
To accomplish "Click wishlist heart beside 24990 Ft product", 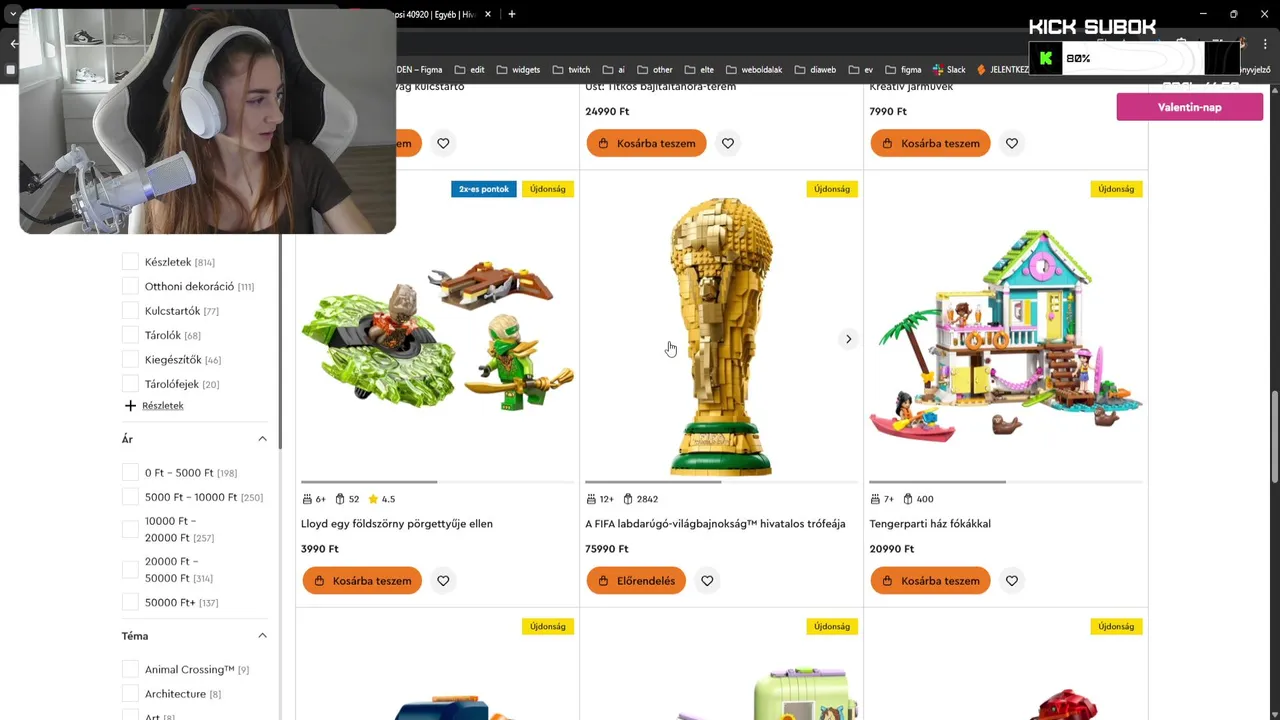I will pos(728,143).
